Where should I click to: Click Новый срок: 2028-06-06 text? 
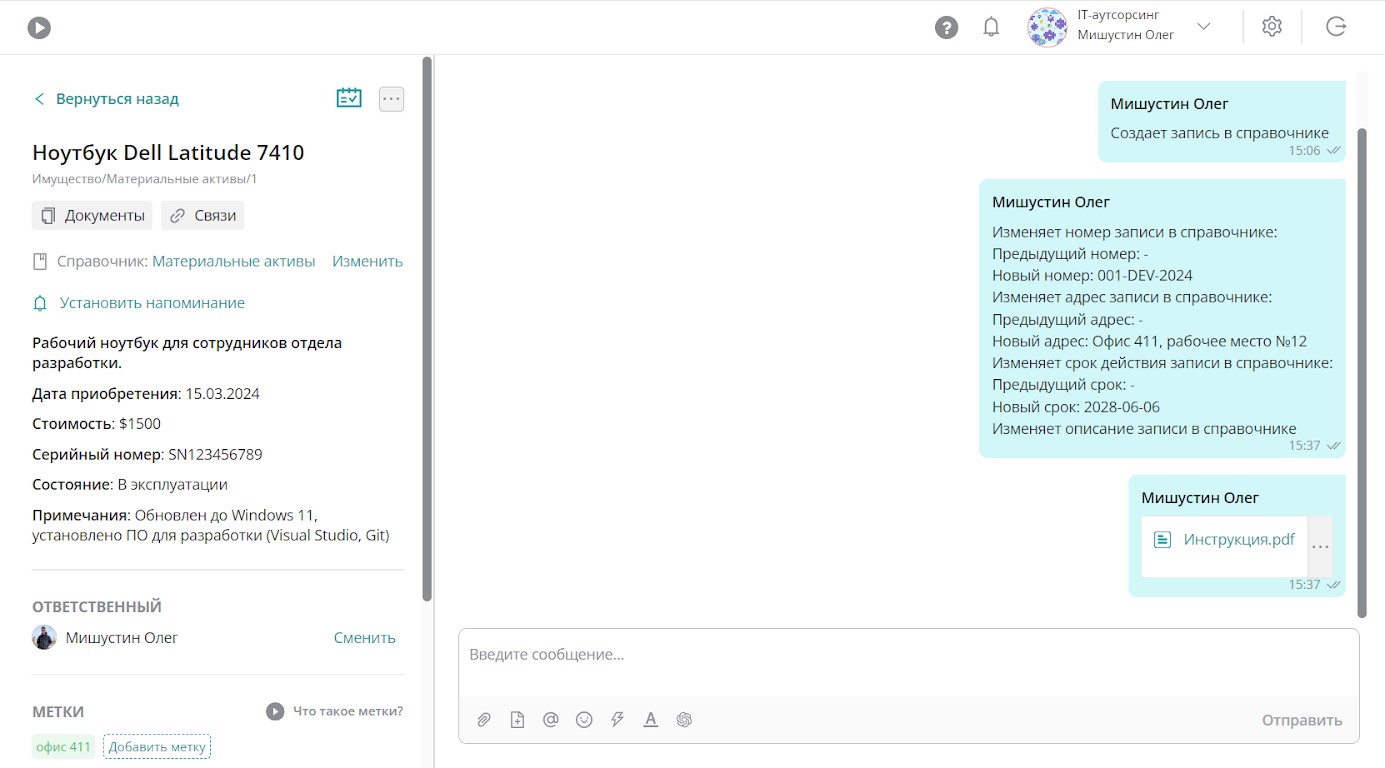pos(1075,406)
